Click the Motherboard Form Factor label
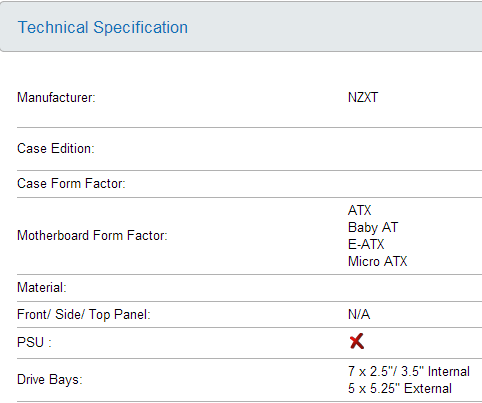The image size is (482, 403). 92,236
